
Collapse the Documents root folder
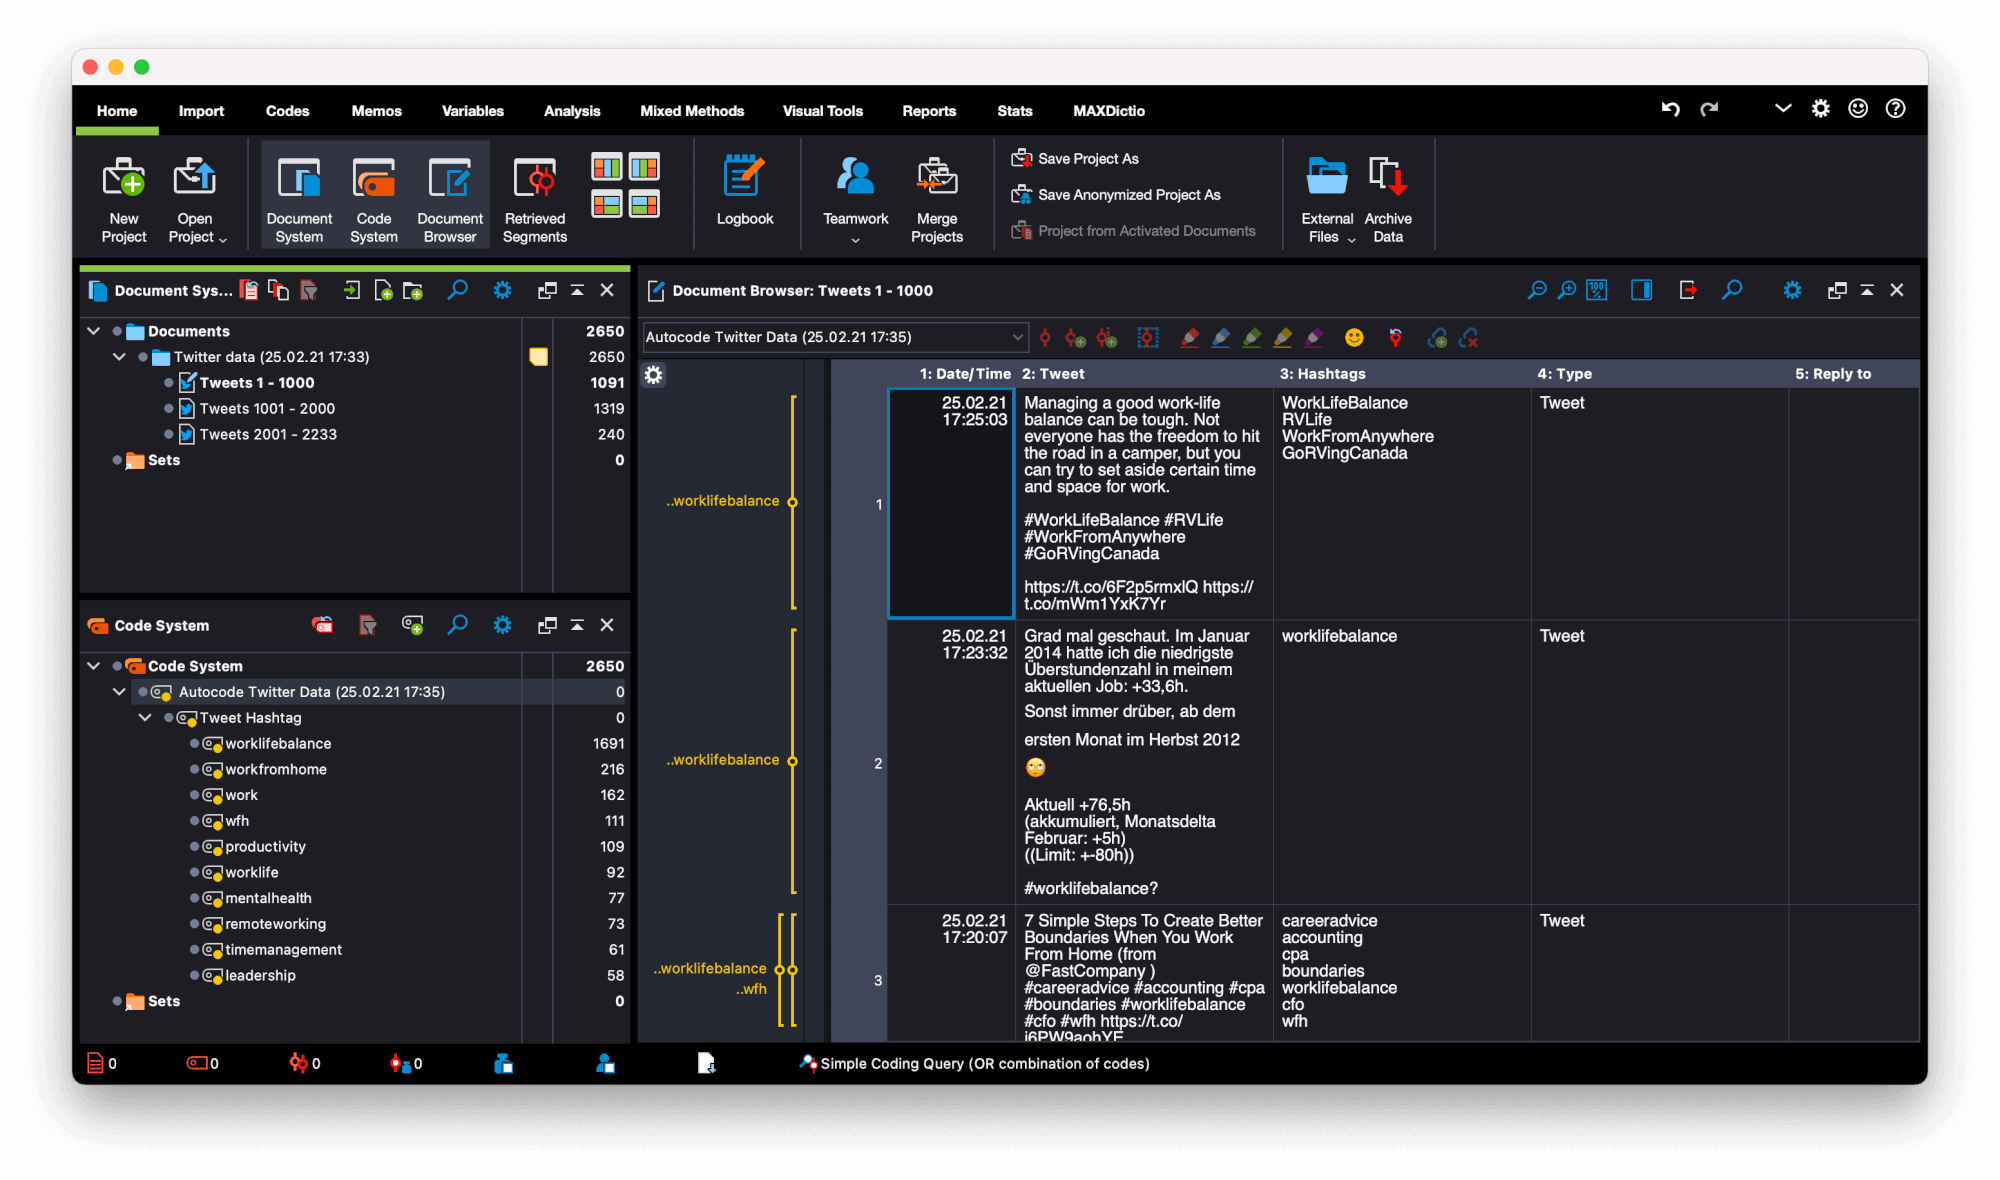(93, 331)
